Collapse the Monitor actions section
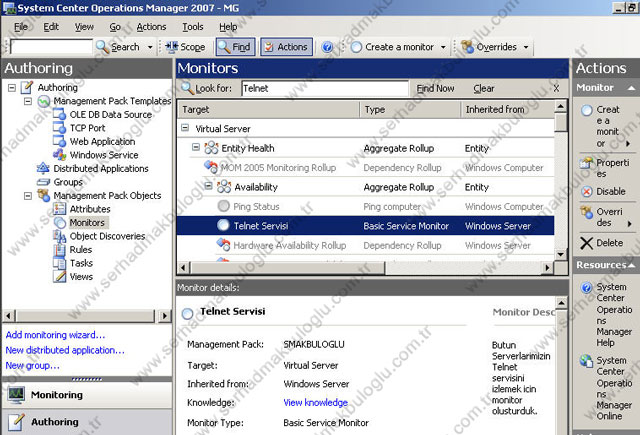Viewport: 640px width, 435px height. pos(631,88)
